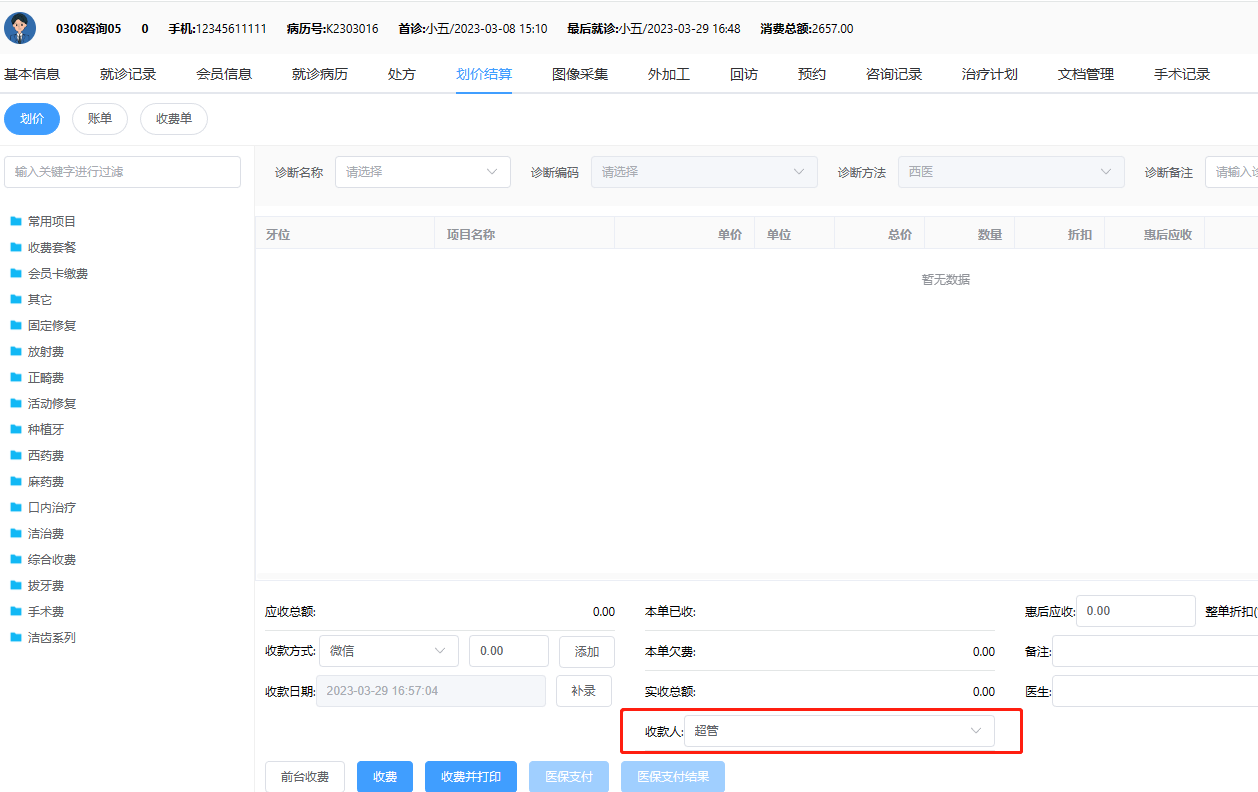The height and width of the screenshot is (792, 1258).
Task: Click the 添加 payment button
Action: tap(587, 652)
